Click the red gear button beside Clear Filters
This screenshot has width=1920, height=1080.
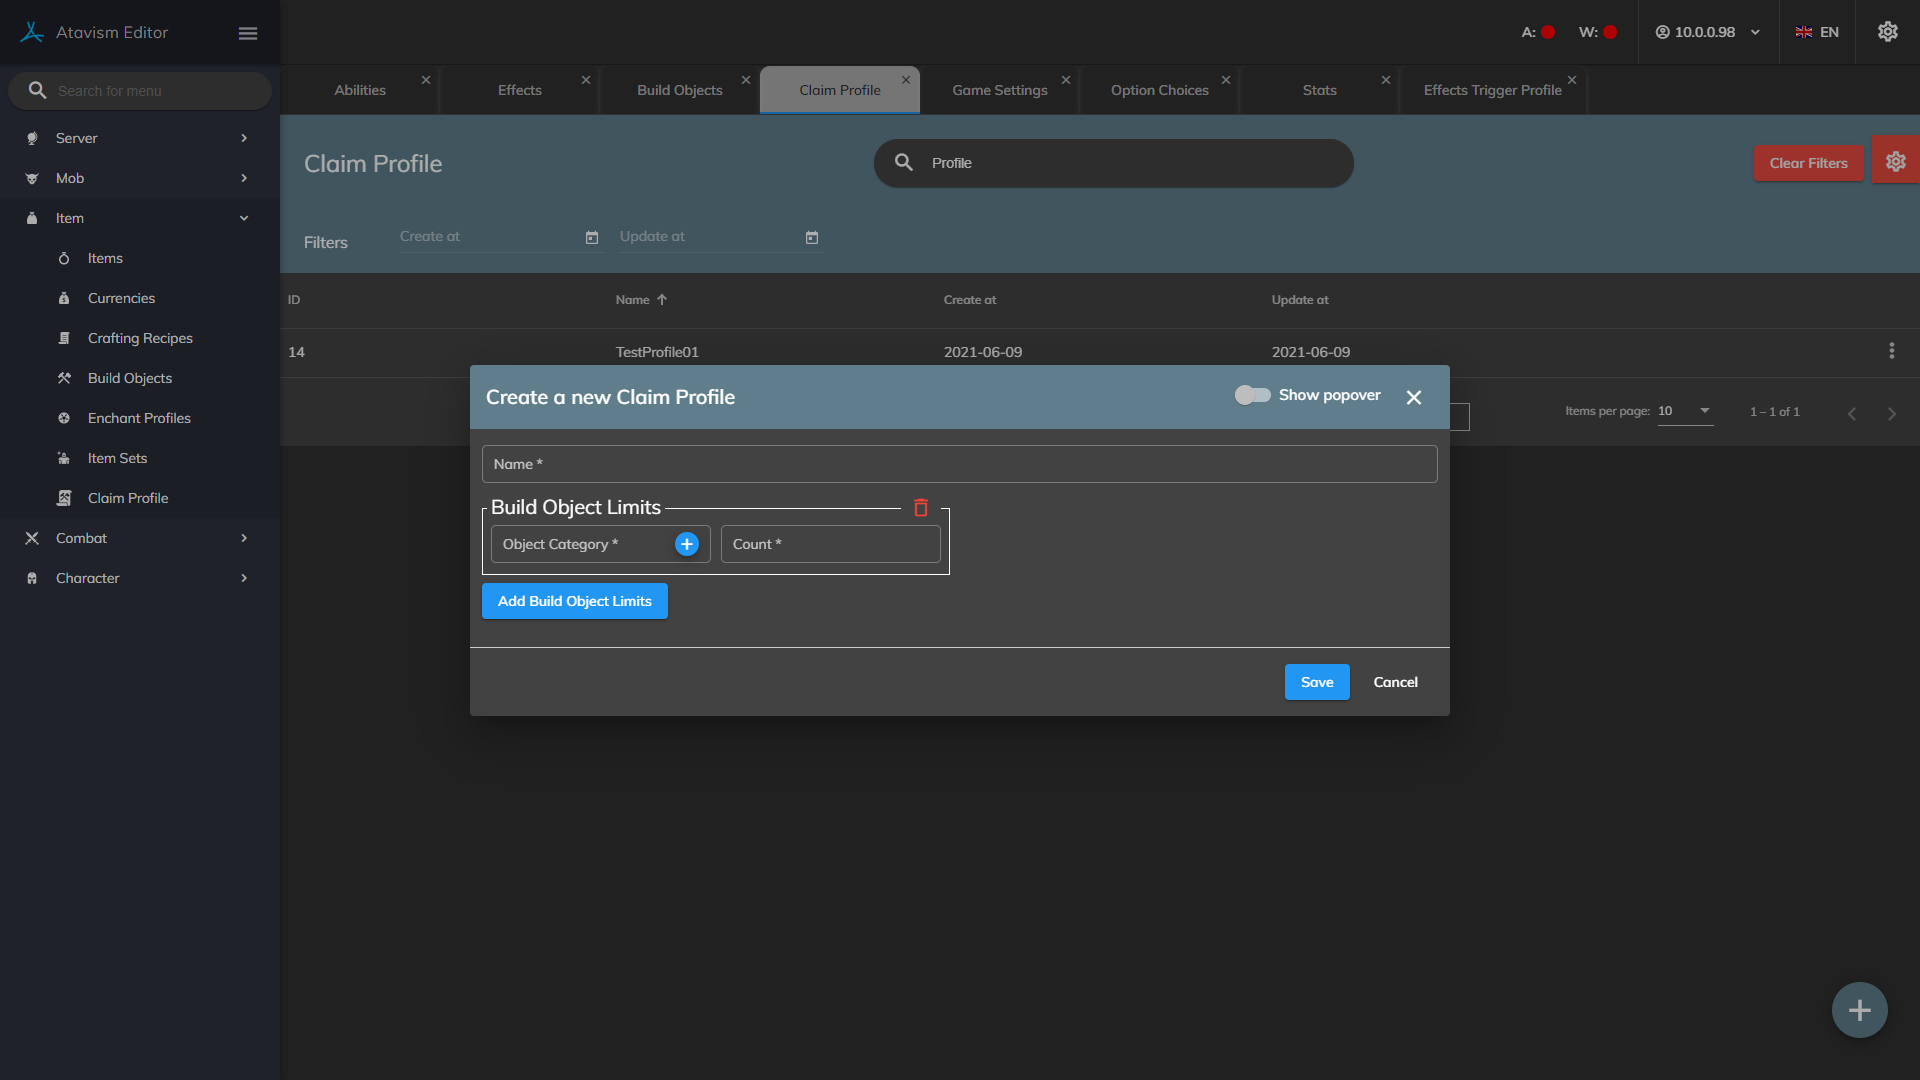pyautogui.click(x=1895, y=162)
